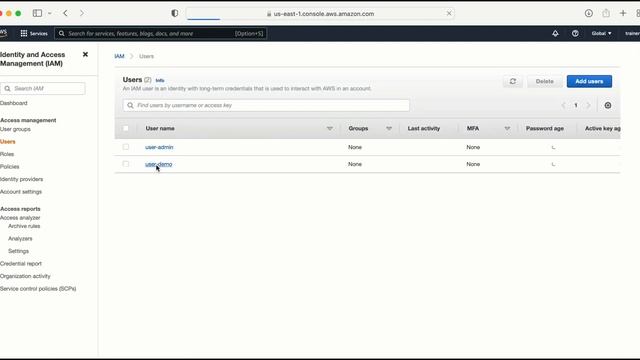Open the AWS Services grid menu
Image resolution: width=640 pixels, height=360 pixels.
coord(34,33)
